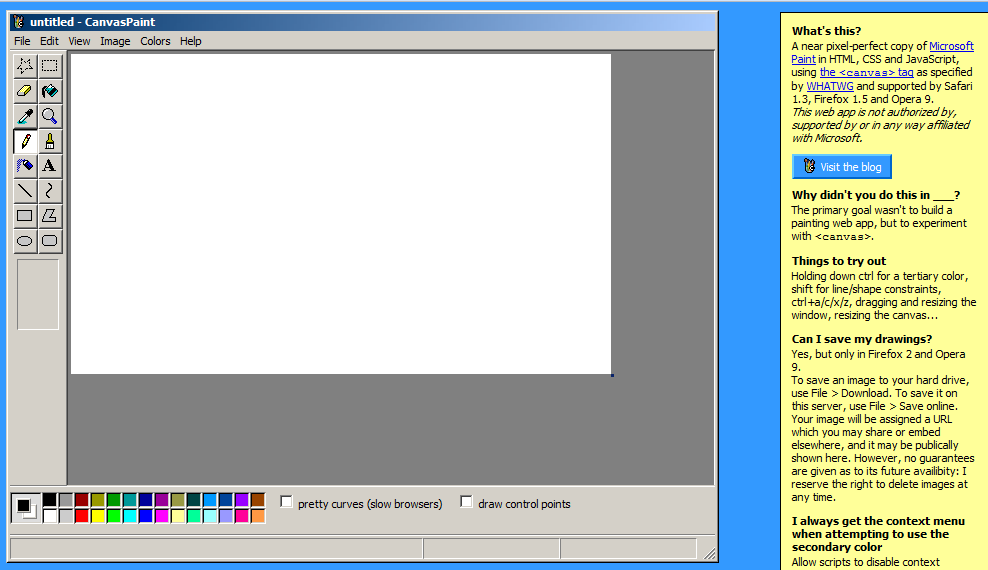Choose the Ellipse tool
Image resolution: width=988 pixels, height=570 pixels.
pyautogui.click(x=25, y=241)
